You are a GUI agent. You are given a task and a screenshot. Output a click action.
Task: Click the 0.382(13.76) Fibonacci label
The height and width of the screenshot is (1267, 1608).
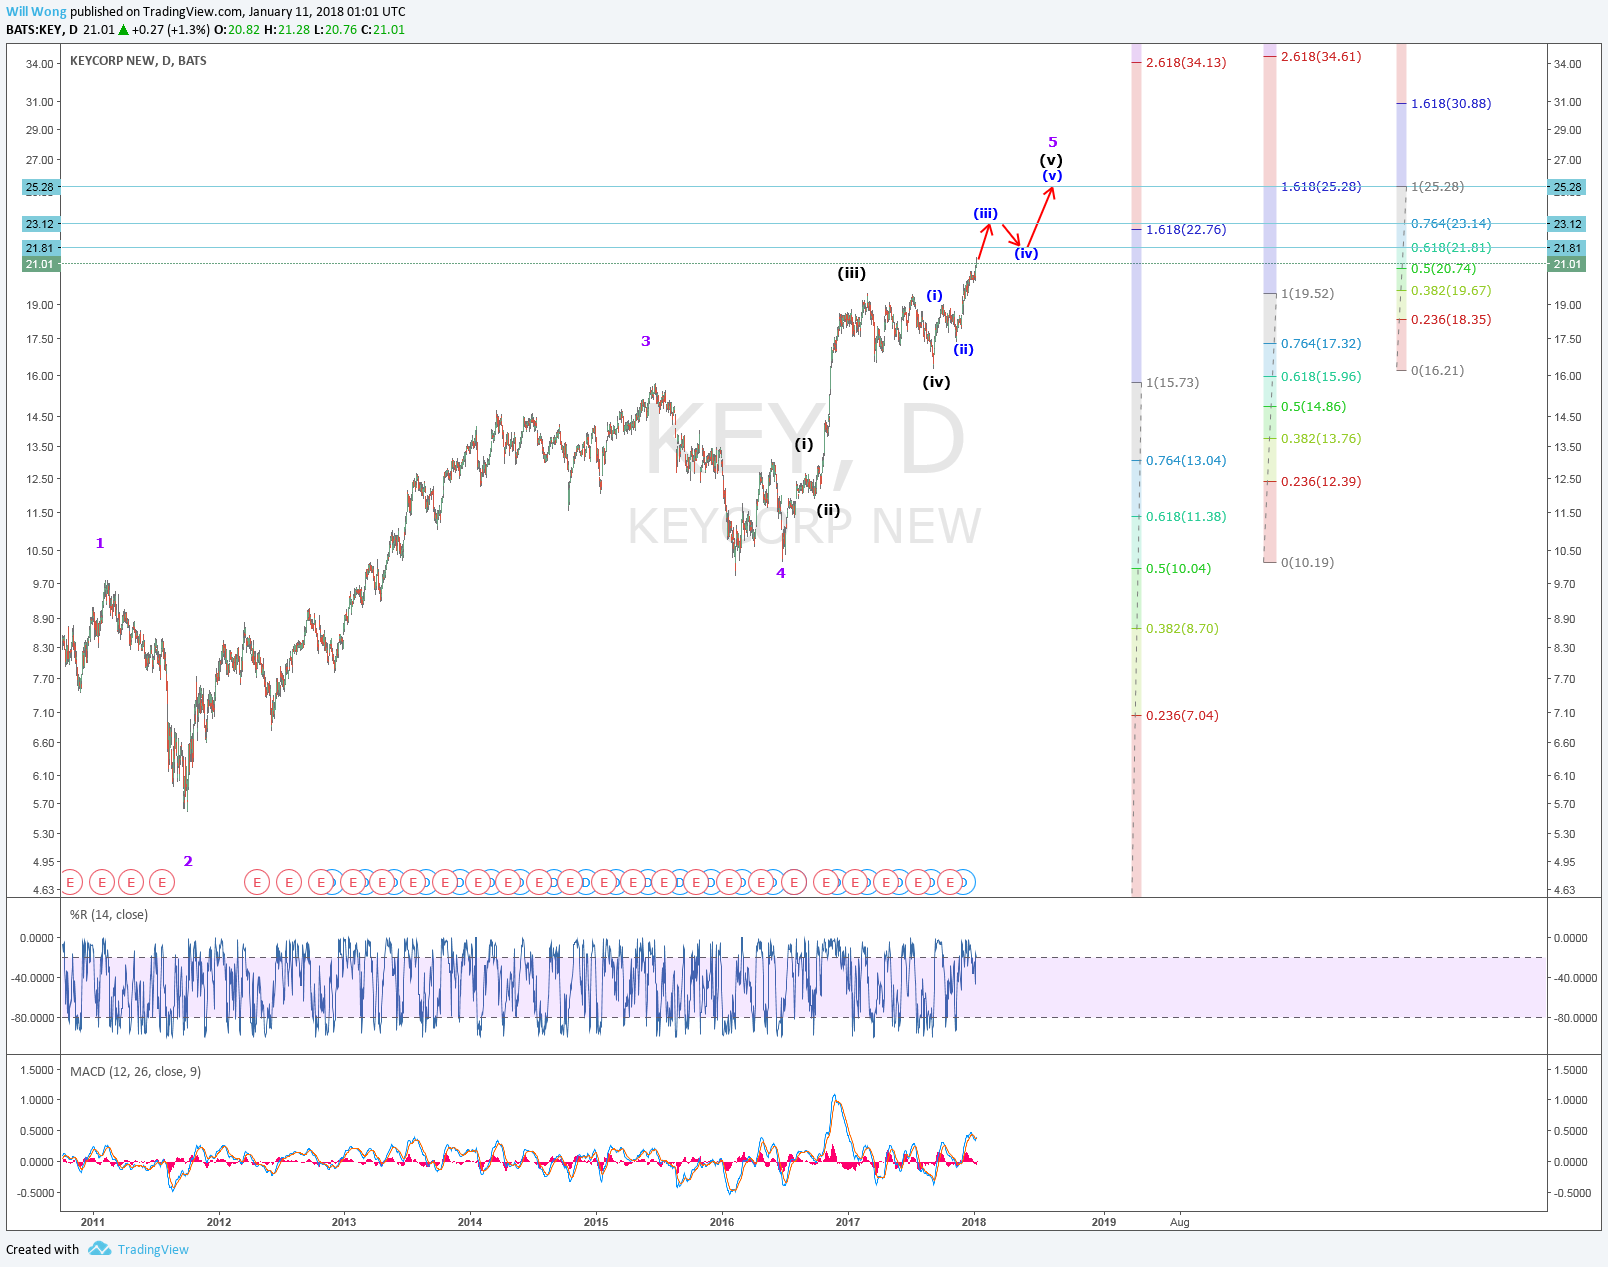[x=1321, y=439]
